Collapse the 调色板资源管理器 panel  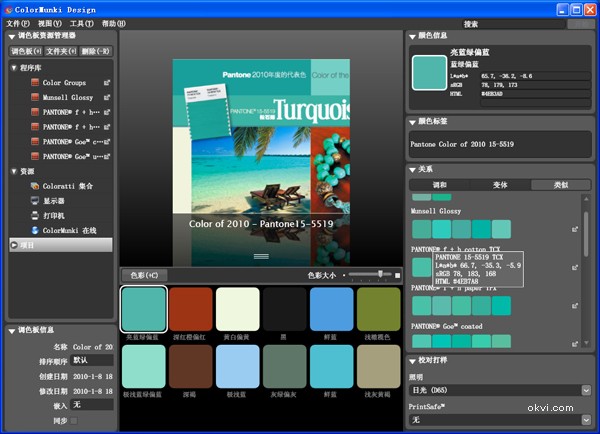coord(12,36)
